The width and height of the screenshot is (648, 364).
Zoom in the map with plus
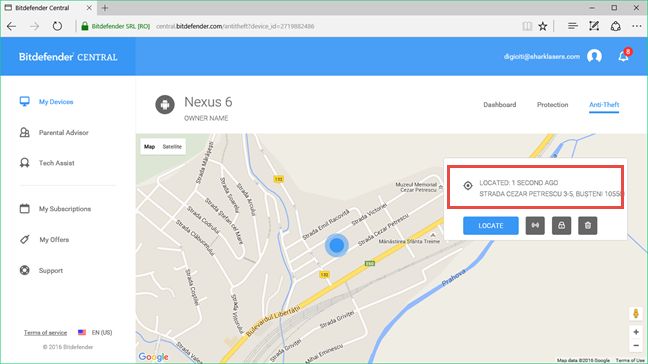[636, 332]
